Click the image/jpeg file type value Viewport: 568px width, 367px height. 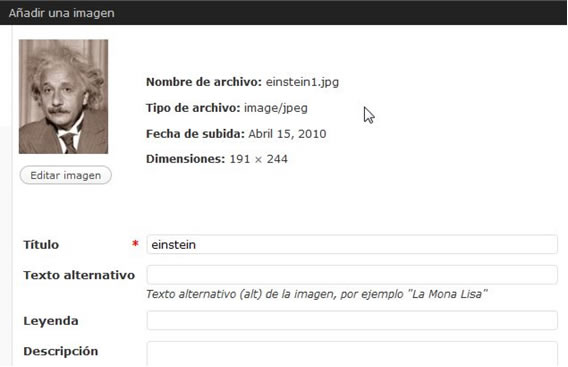pos(276,108)
